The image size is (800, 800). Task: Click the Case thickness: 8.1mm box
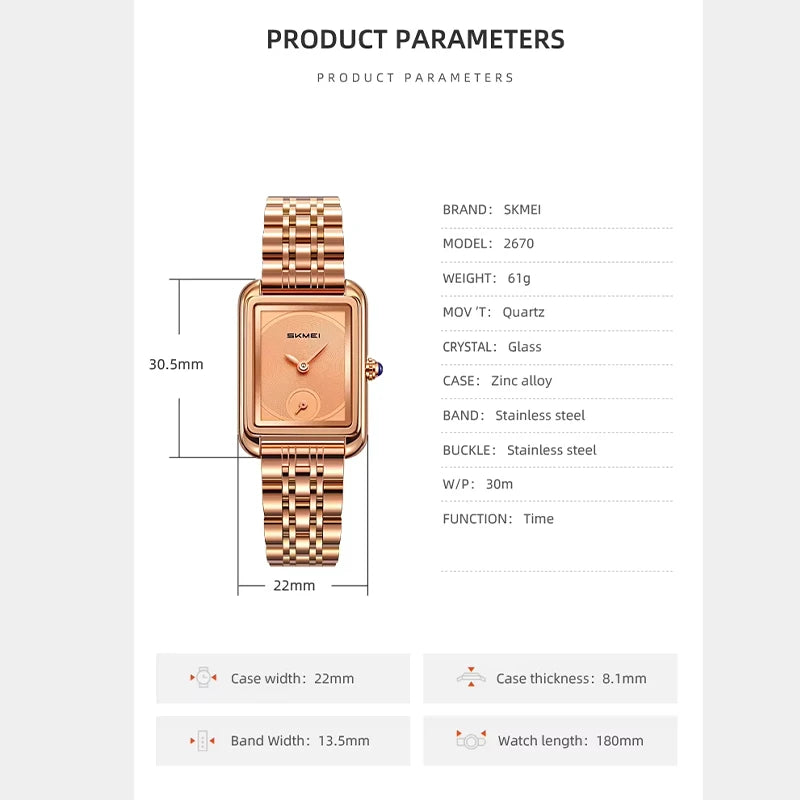pyautogui.click(x=550, y=678)
